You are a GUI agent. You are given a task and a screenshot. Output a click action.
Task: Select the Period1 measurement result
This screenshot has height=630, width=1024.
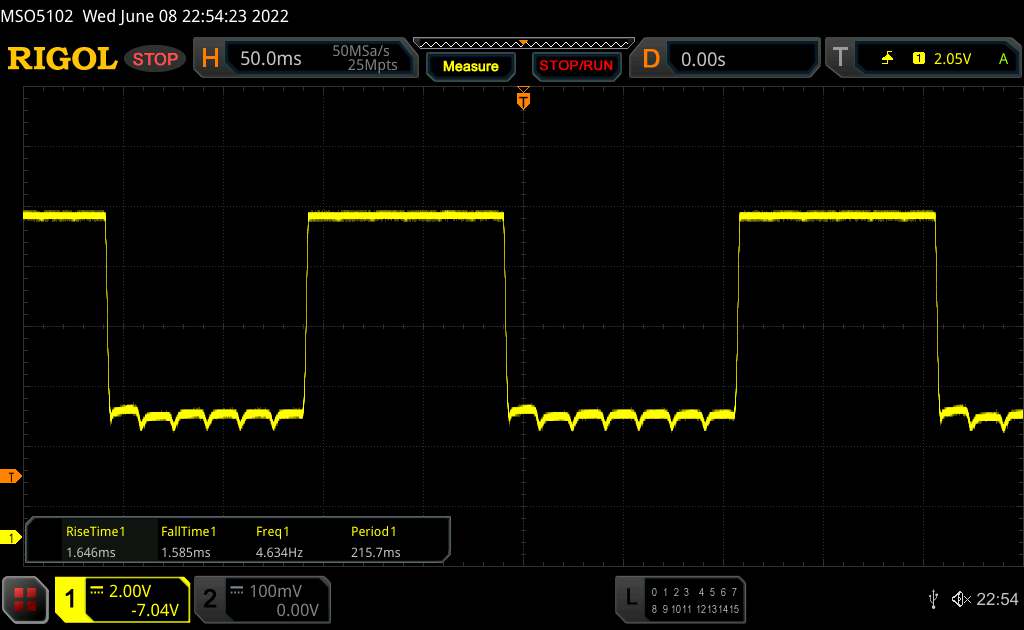click(374, 542)
